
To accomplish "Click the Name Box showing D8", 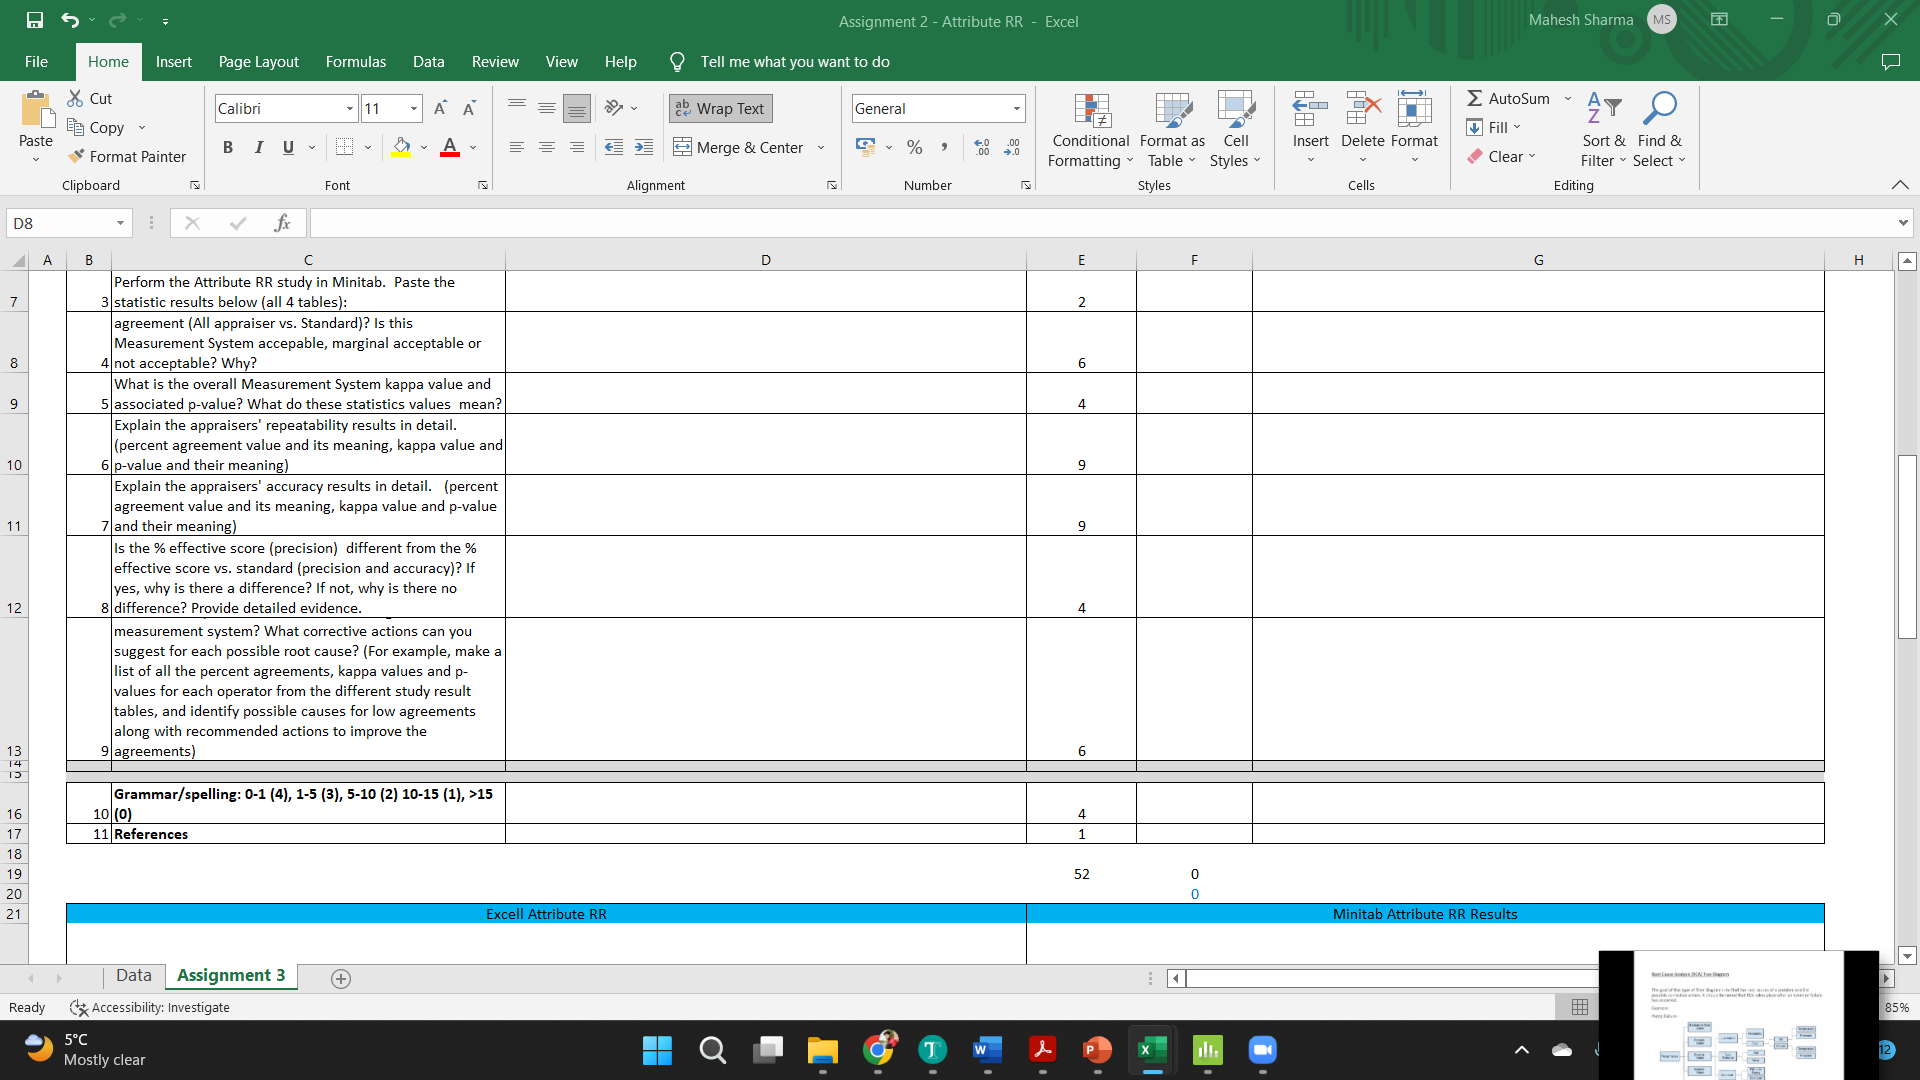I will pos(60,222).
